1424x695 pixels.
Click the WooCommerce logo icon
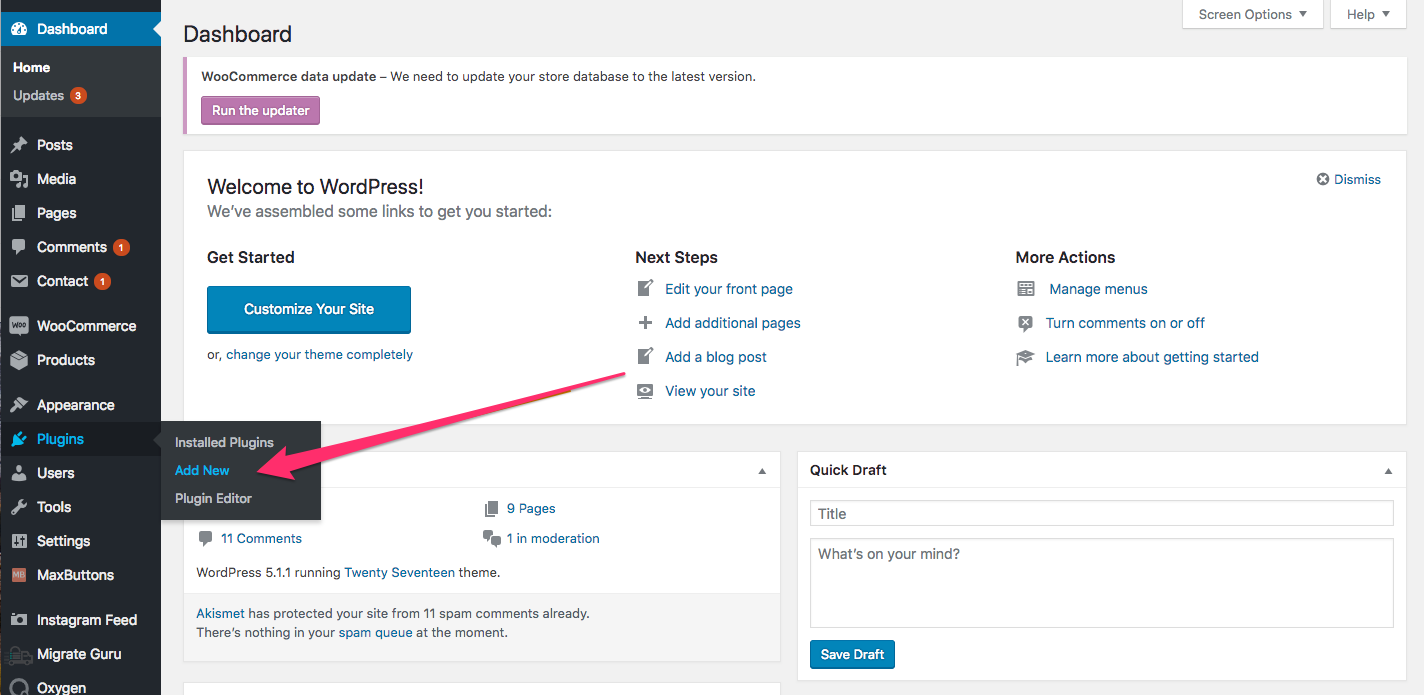coord(19,326)
